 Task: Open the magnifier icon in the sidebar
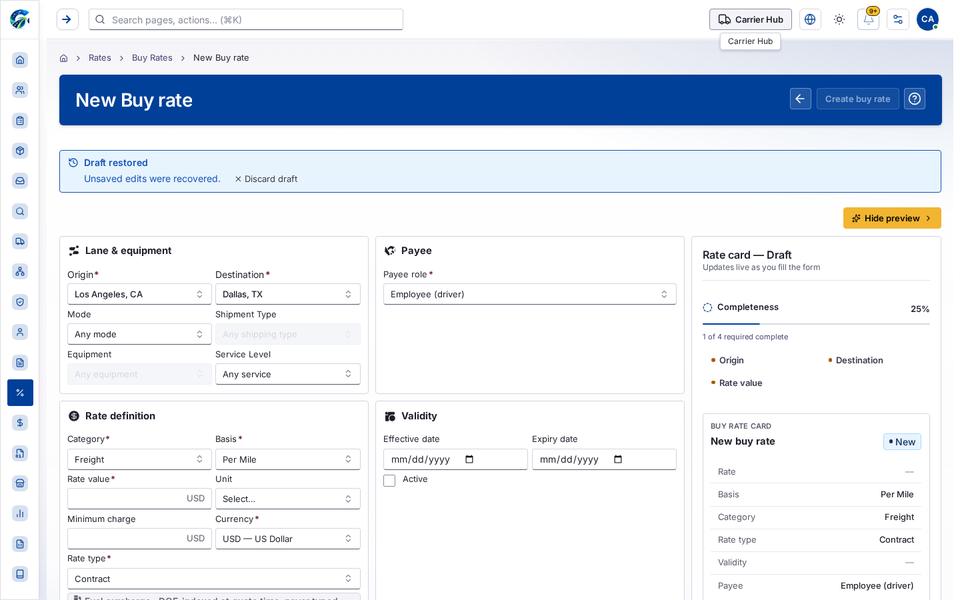[x=20, y=211]
